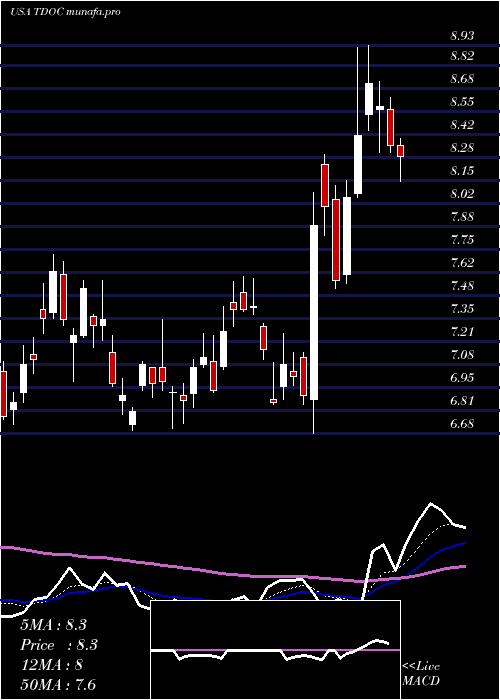Click the 8.55 price axis label
The image size is (500, 700).
(462, 102)
